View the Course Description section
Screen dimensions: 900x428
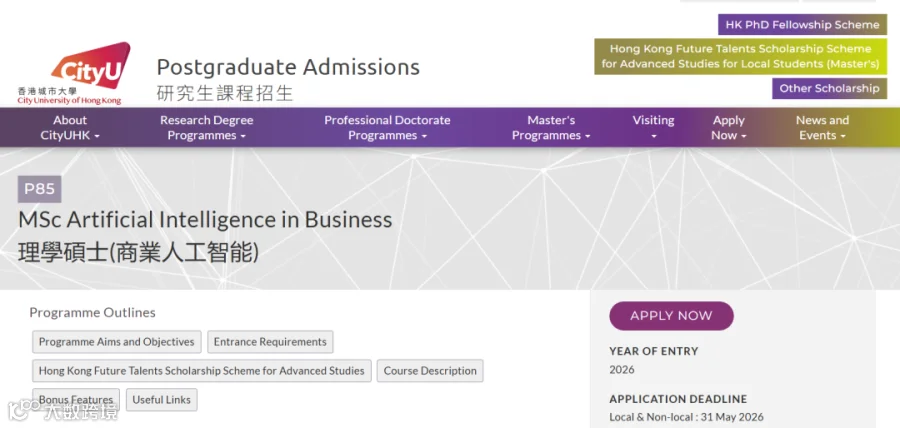(430, 371)
